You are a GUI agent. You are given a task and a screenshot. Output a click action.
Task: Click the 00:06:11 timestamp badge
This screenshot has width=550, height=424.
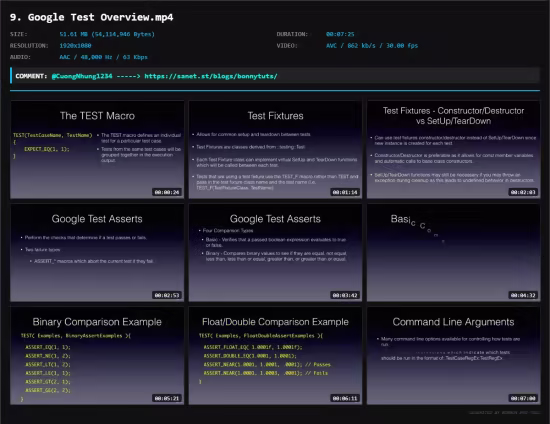[x=345, y=398]
